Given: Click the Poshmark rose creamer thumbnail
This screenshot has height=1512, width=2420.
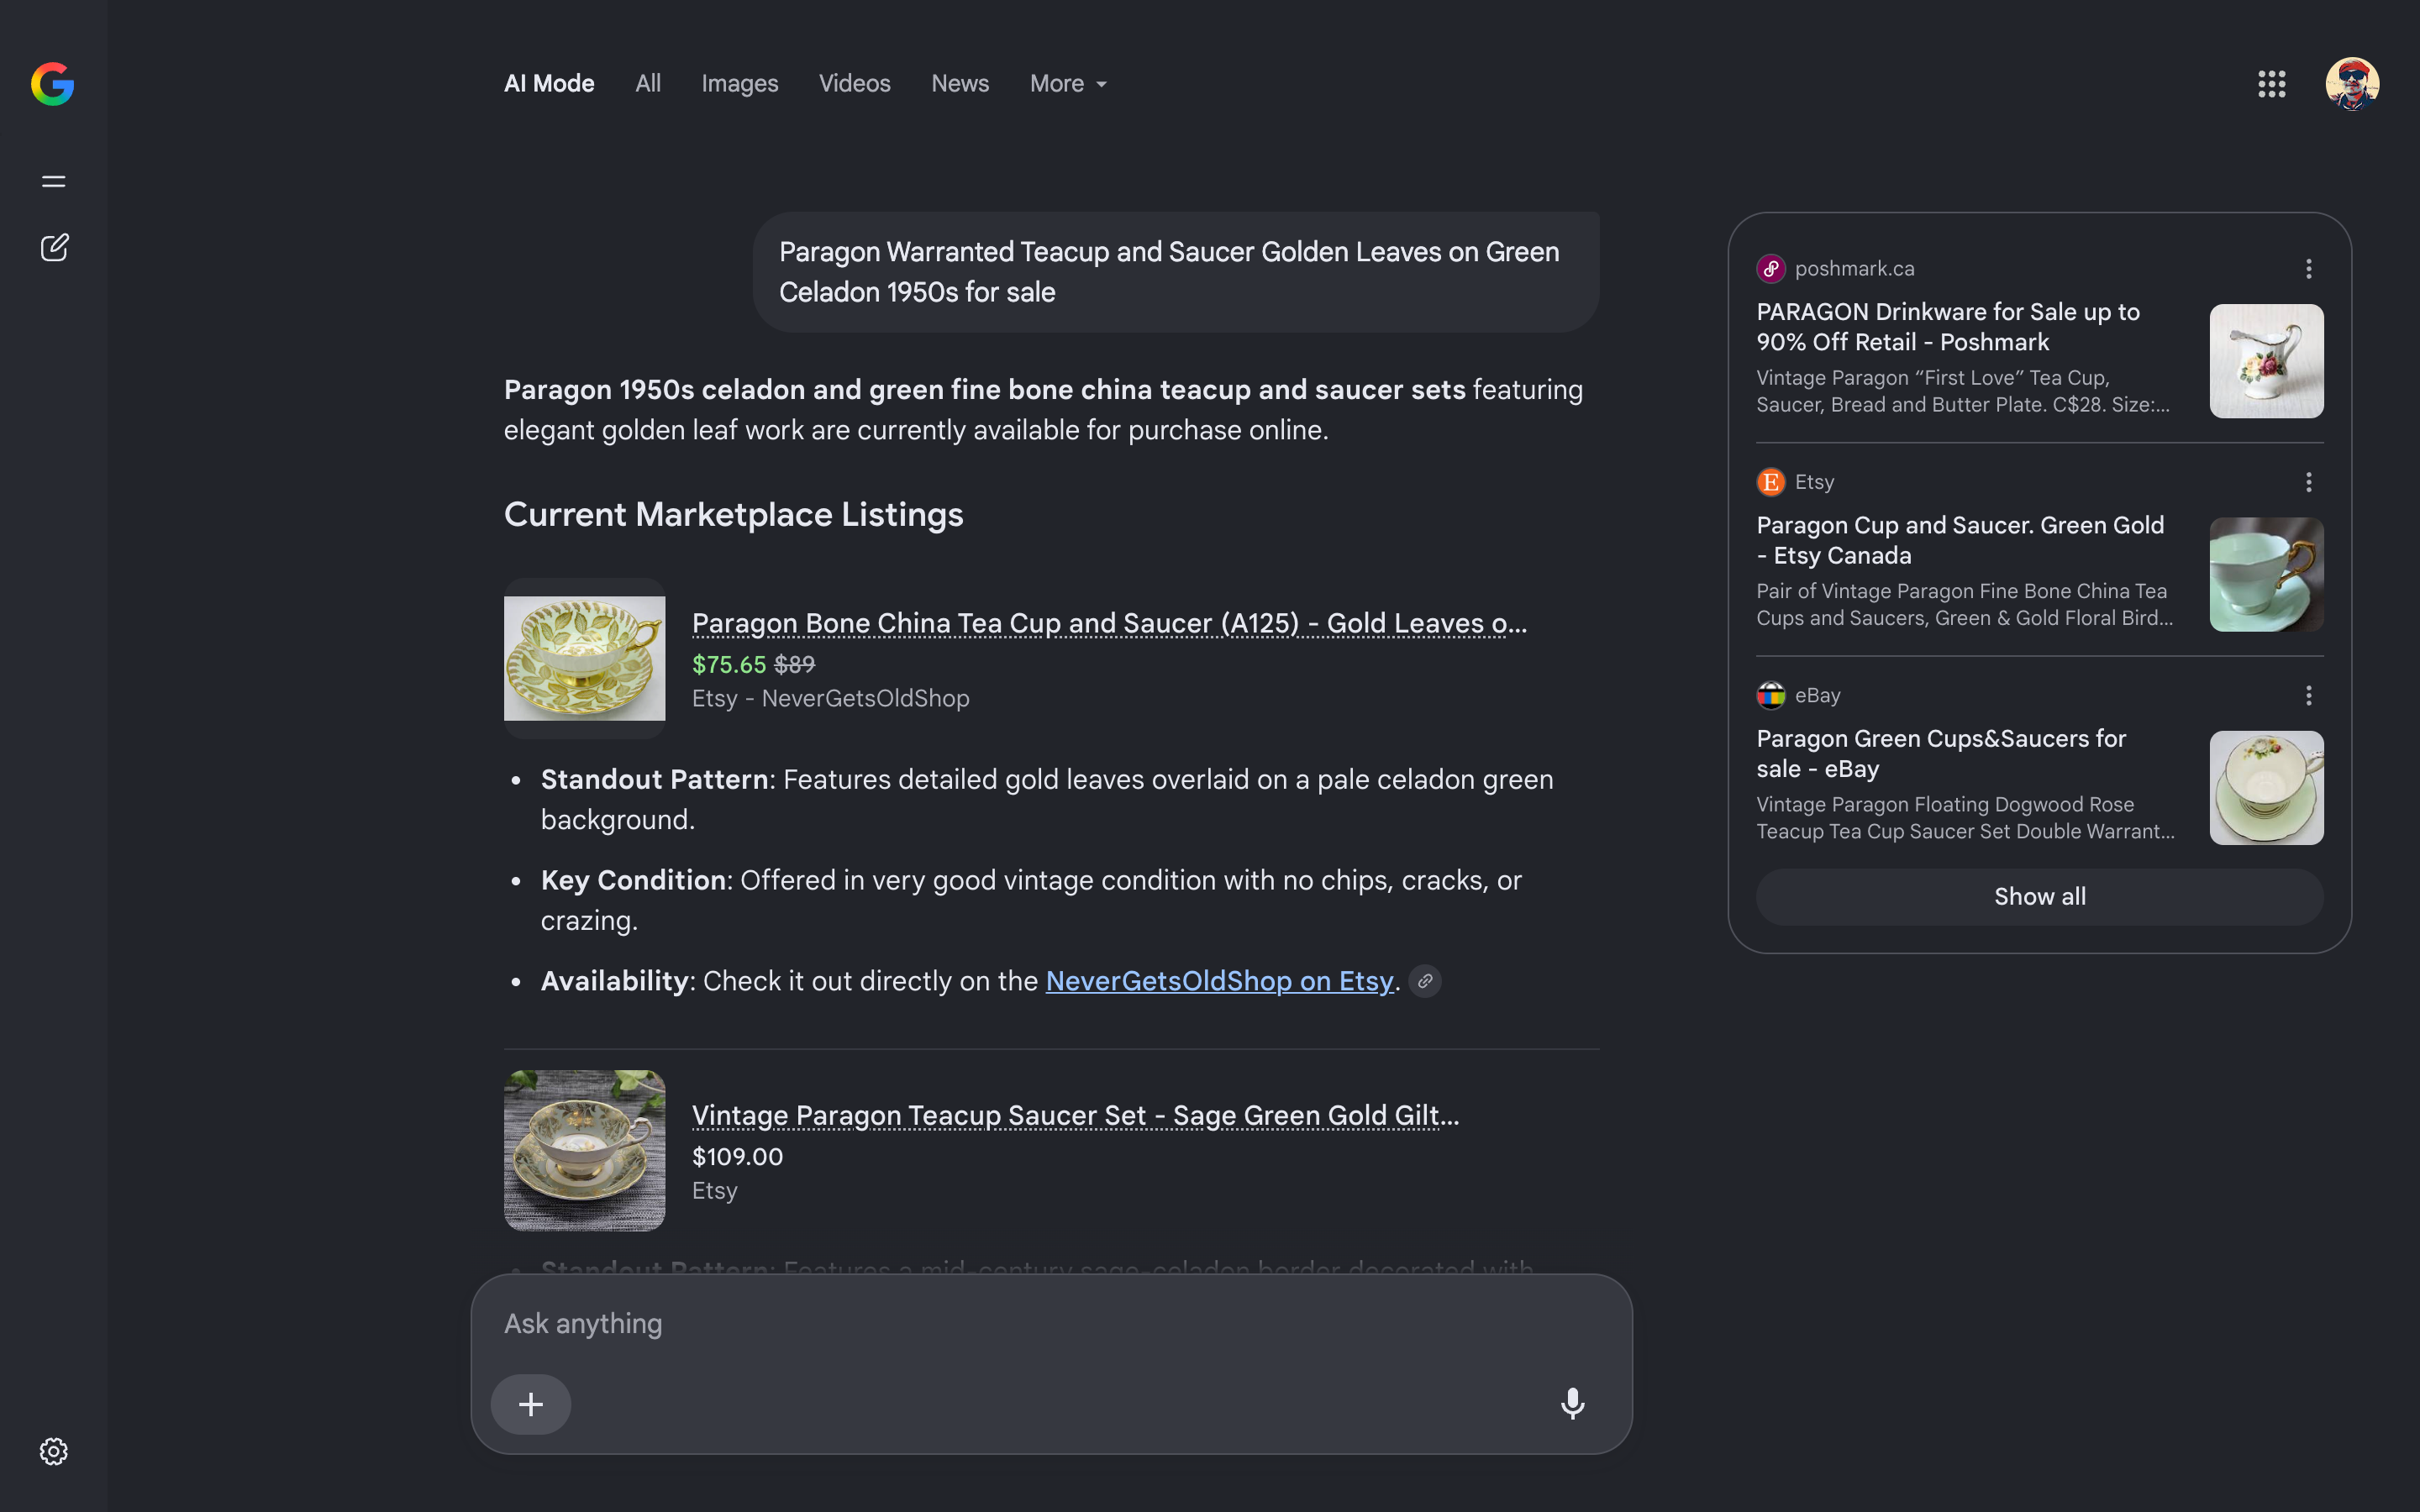Looking at the screenshot, I should (x=2266, y=361).
